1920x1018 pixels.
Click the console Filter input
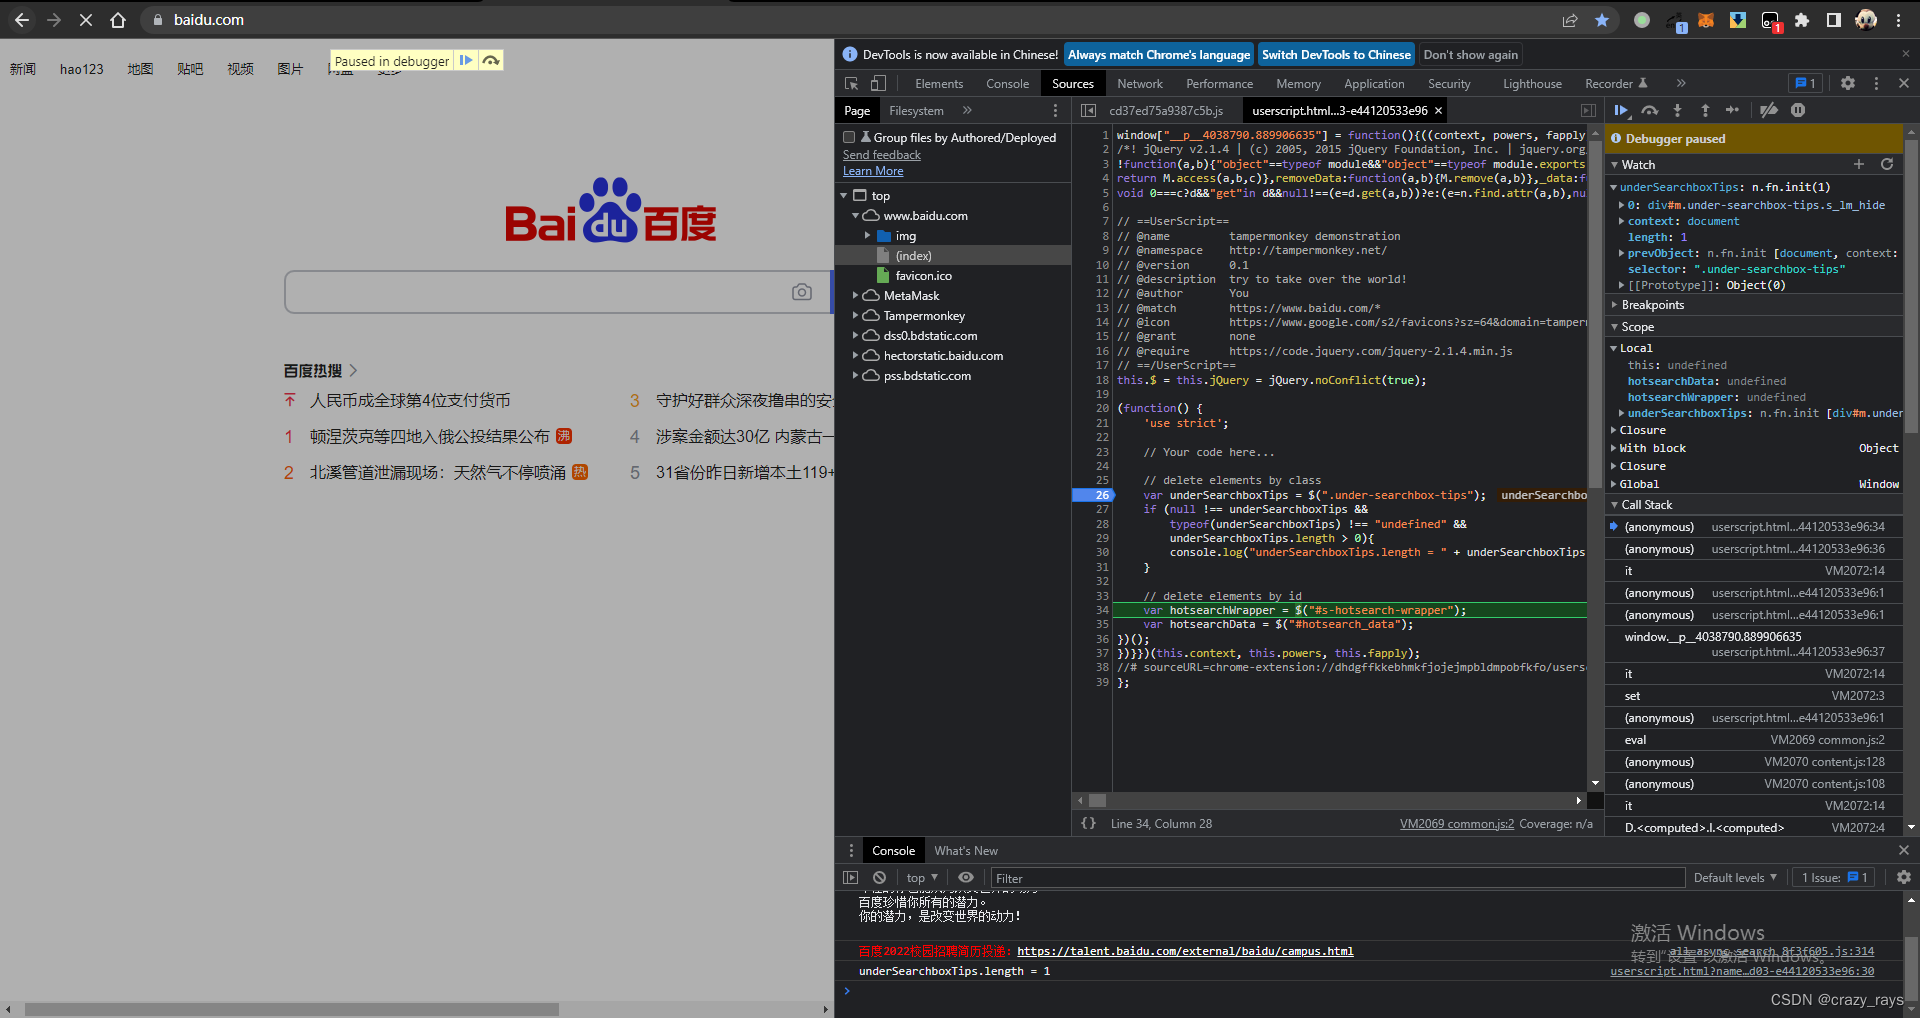1337,878
